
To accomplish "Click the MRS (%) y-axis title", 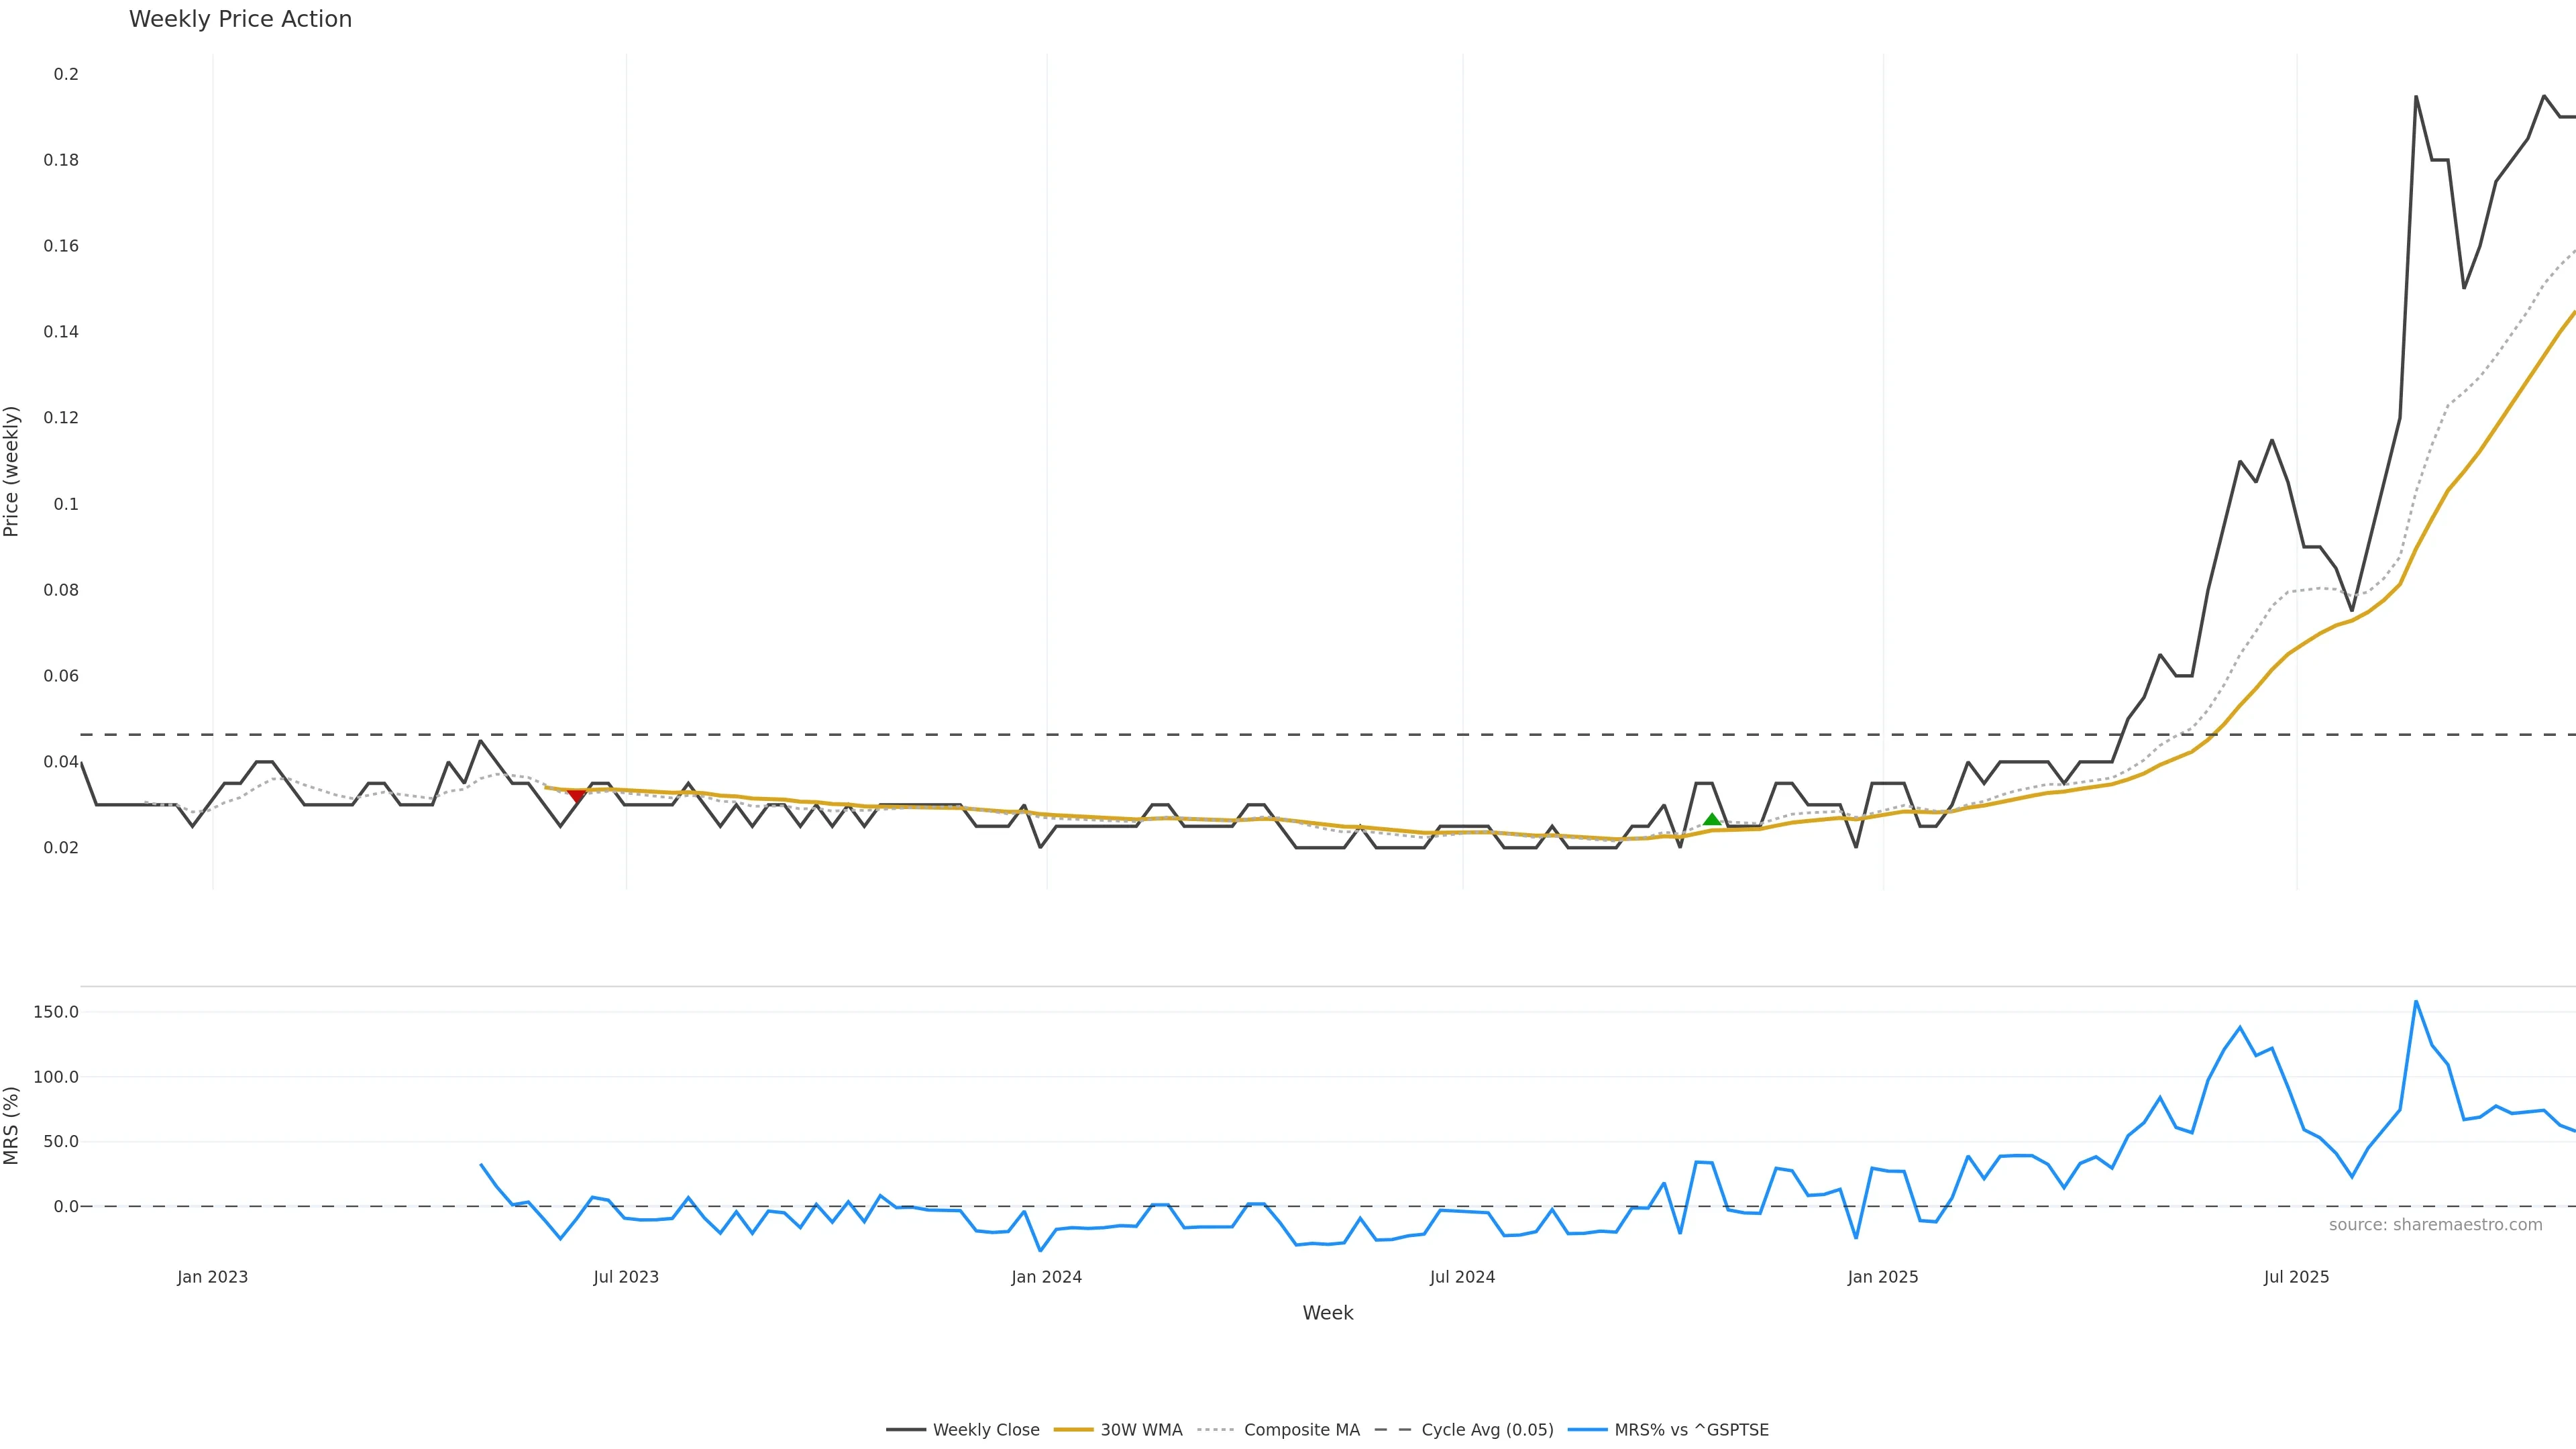I will point(11,1125).
